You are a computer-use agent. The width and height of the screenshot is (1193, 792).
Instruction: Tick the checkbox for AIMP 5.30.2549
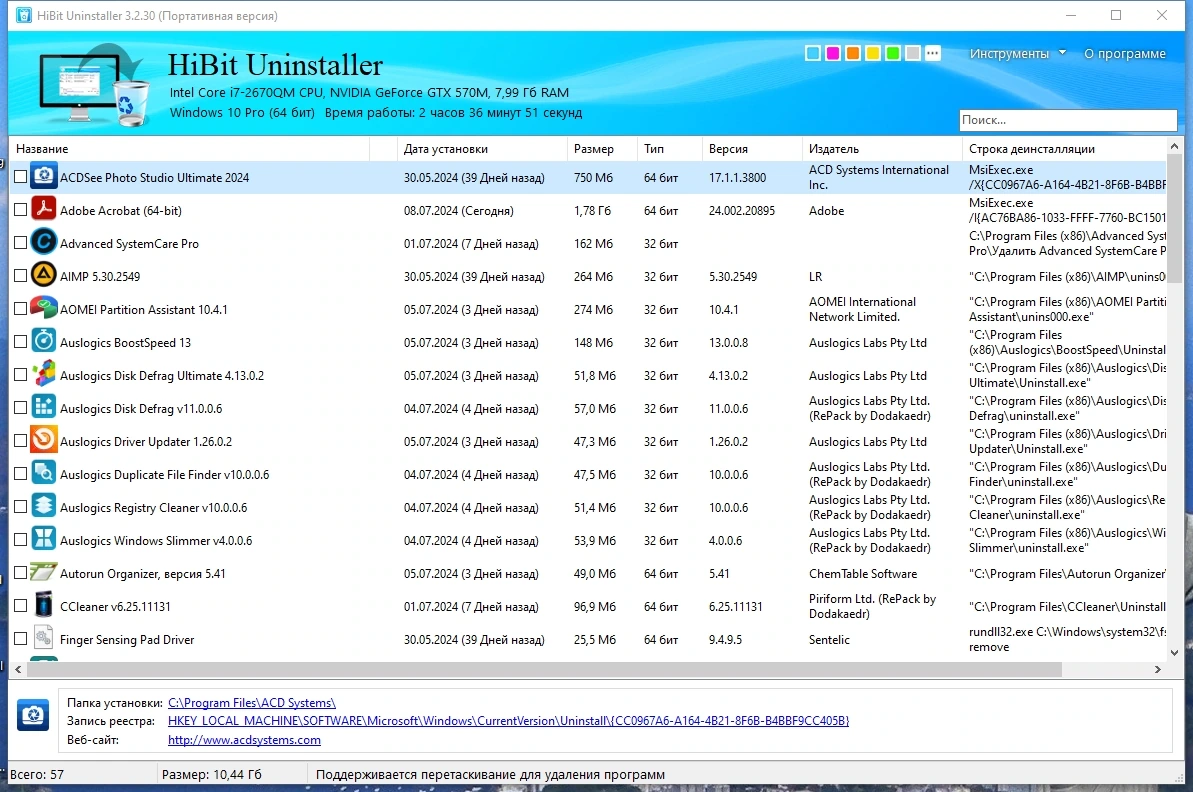(21, 275)
